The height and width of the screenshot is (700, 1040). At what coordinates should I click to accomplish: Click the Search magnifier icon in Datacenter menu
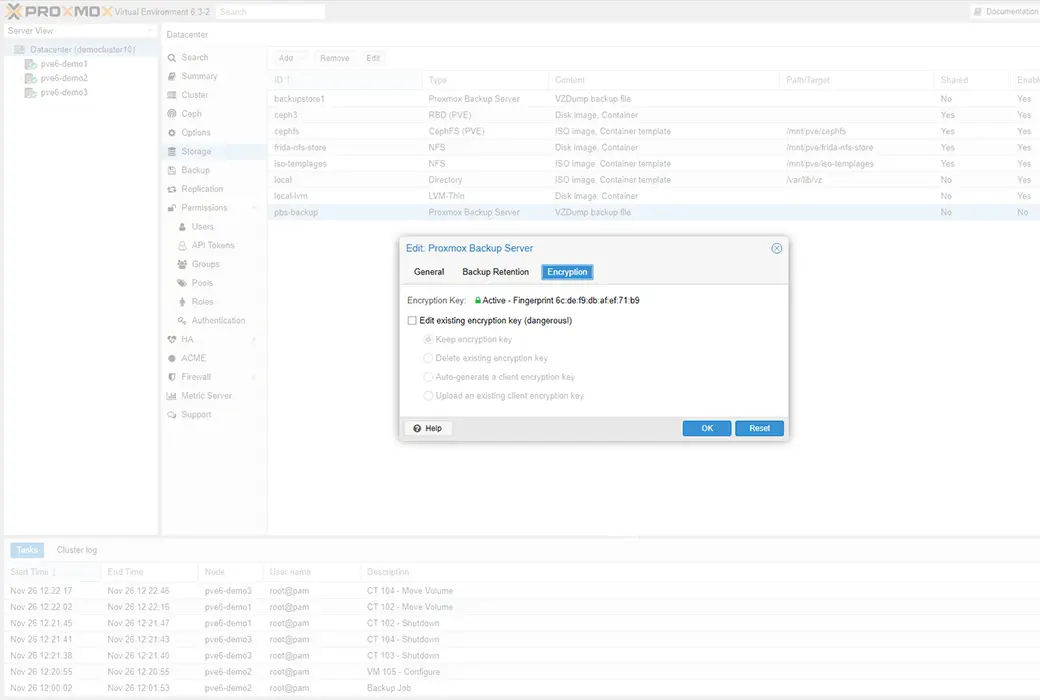pos(172,58)
